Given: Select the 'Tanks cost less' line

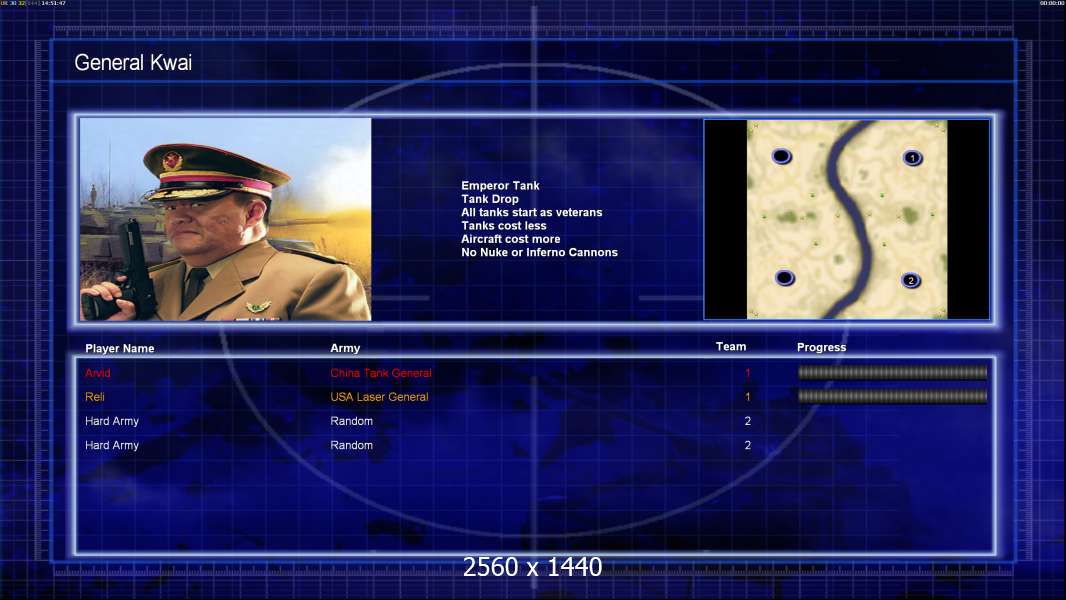Looking at the screenshot, I should pyautogui.click(x=504, y=226).
